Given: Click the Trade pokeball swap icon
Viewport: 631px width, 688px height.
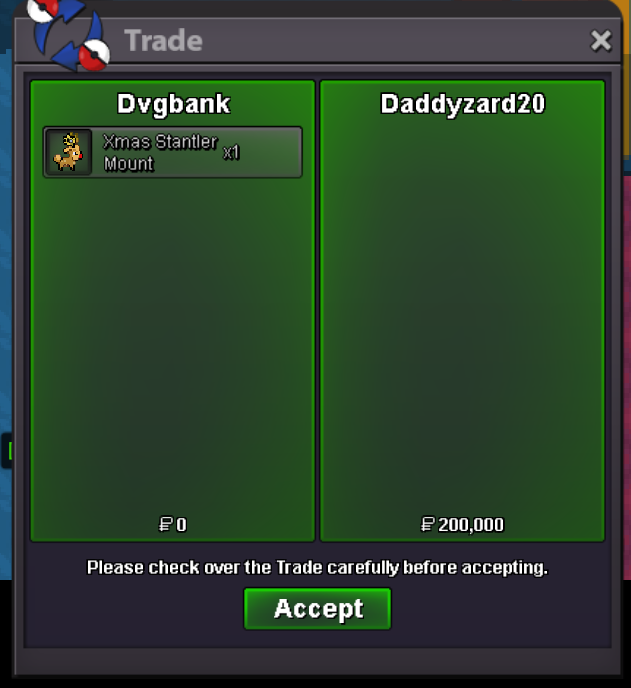Looking at the screenshot, I should click(68, 34).
